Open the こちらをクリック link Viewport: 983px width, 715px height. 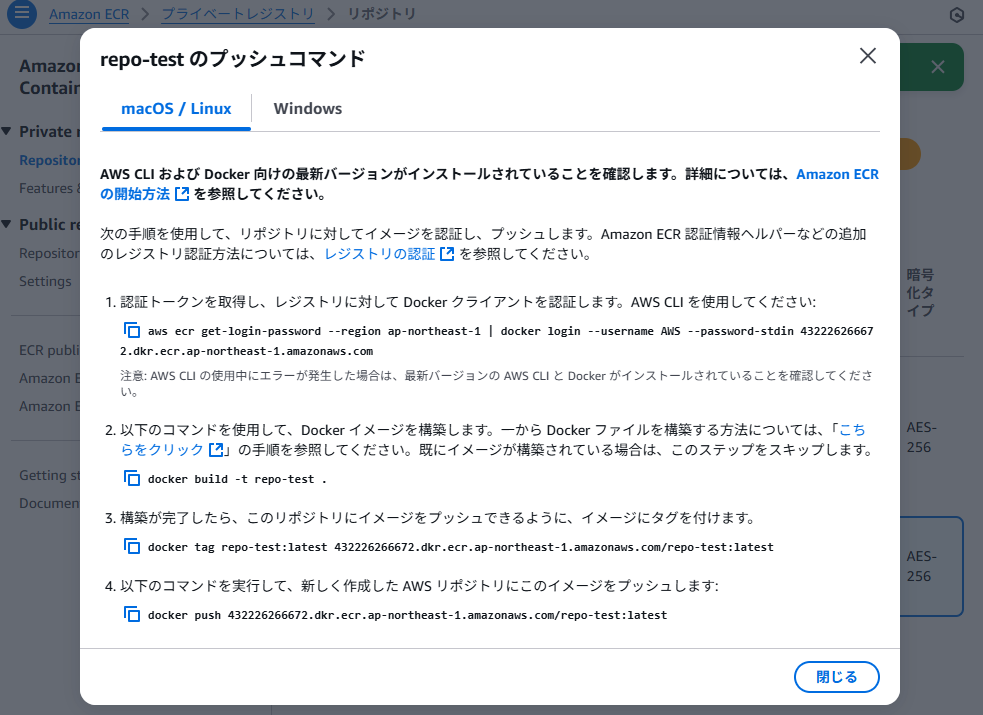852,430
